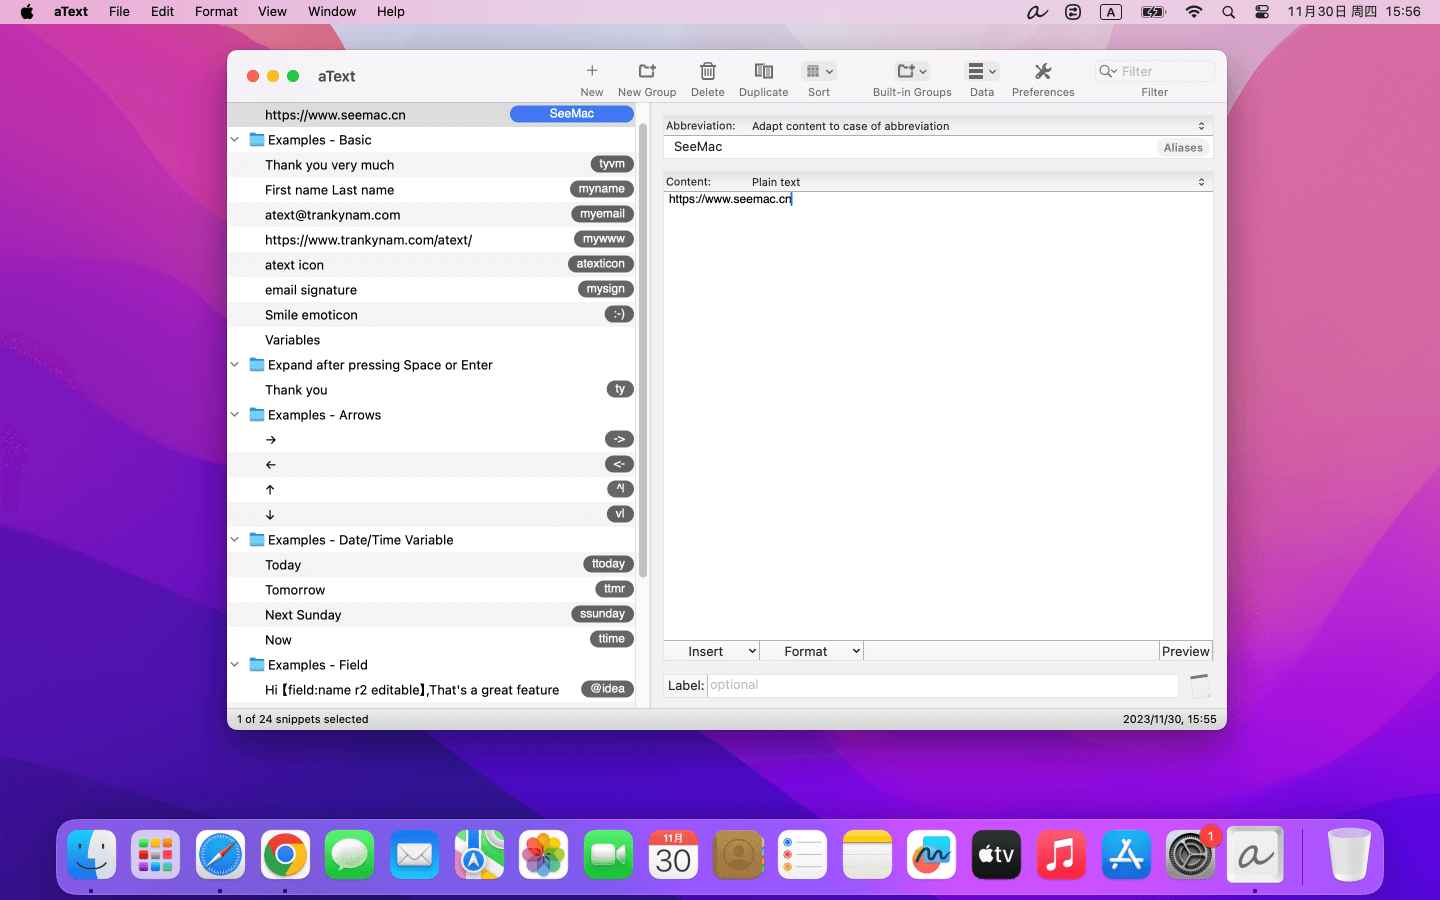This screenshot has width=1440, height=900.
Task: Click the ttoday abbreviation badge
Action: (x=608, y=564)
